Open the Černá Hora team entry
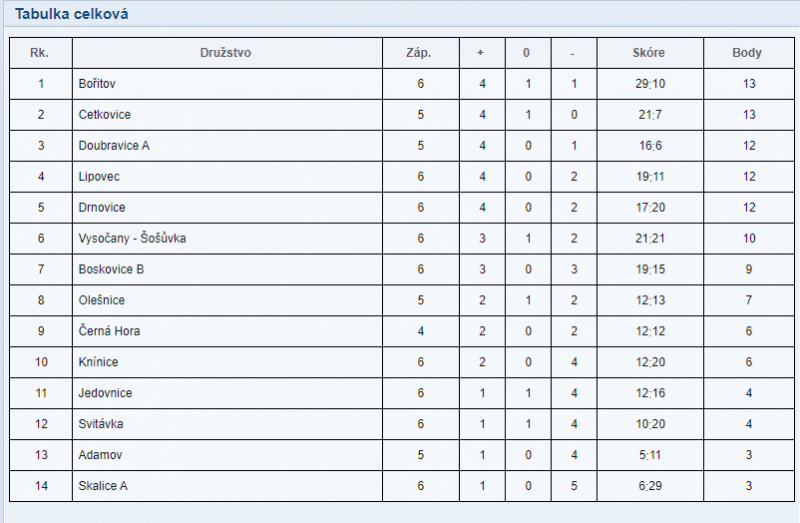The image size is (800, 523). 109,331
